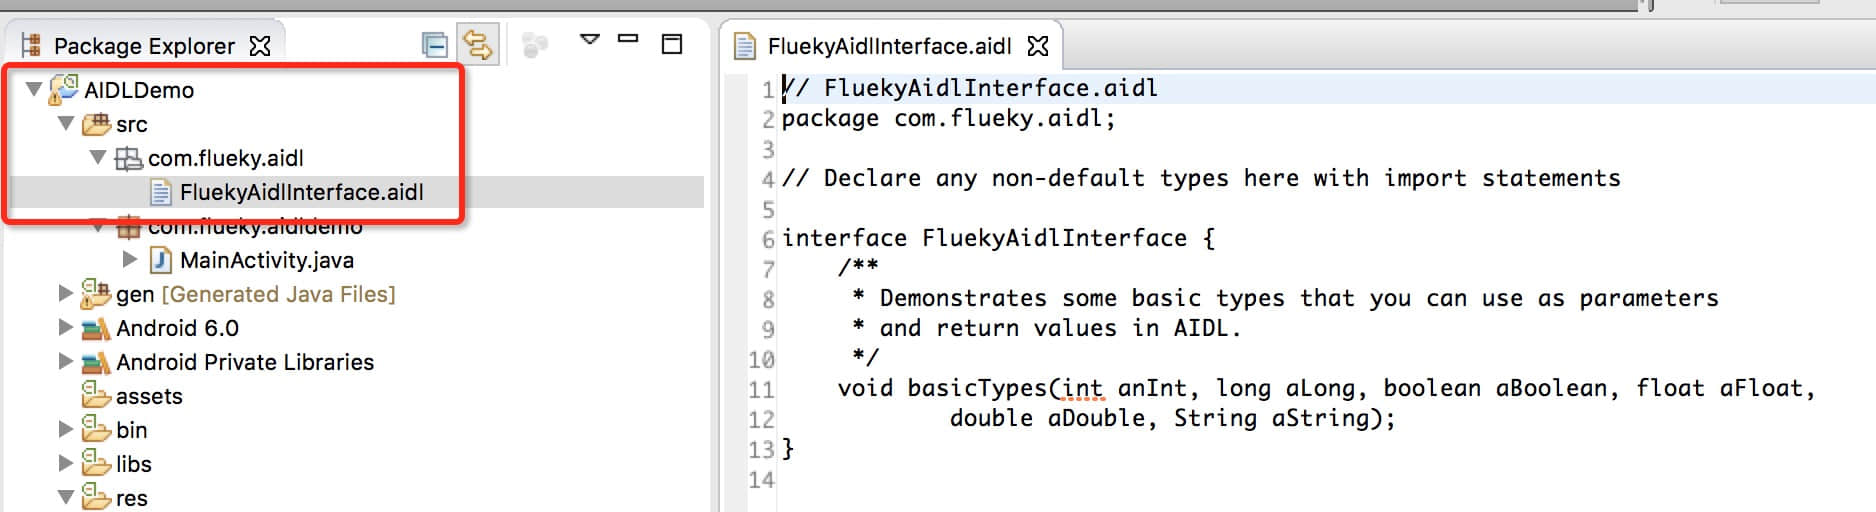The width and height of the screenshot is (1876, 512).
Task: Select the assets folder icon
Action: tap(95, 396)
